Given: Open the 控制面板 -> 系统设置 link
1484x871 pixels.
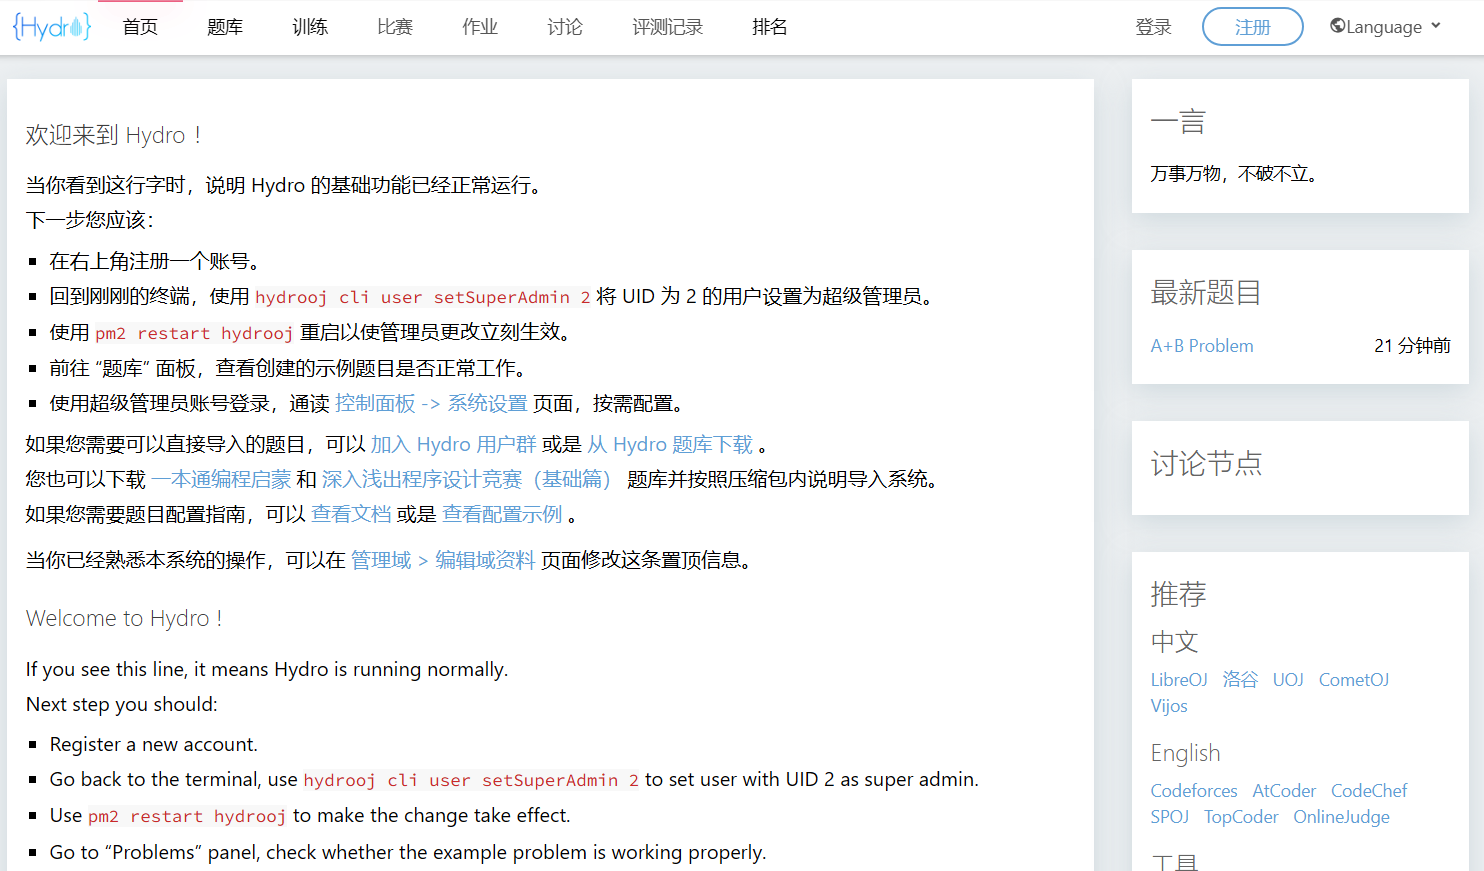Looking at the screenshot, I should coord(431,403).
